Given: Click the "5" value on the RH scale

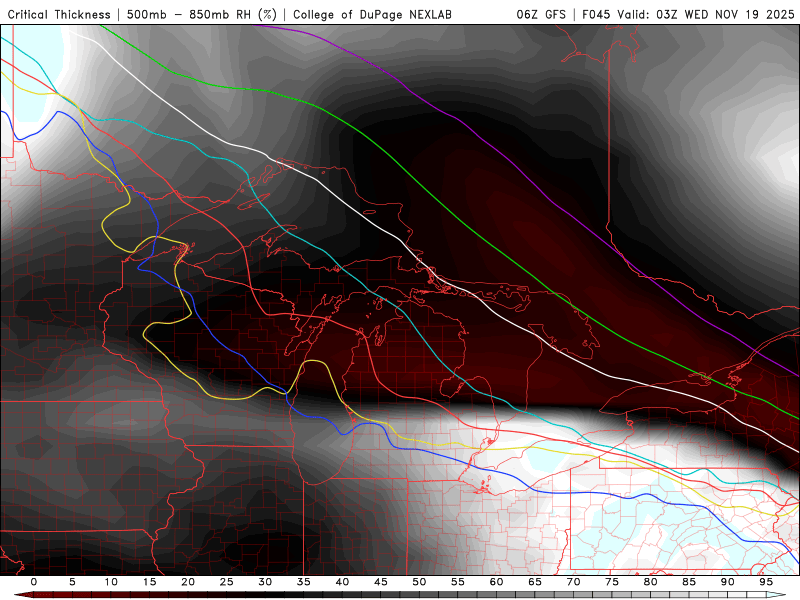Looking at the screenshot, I should pyautogui.click(x=72, y=582).
